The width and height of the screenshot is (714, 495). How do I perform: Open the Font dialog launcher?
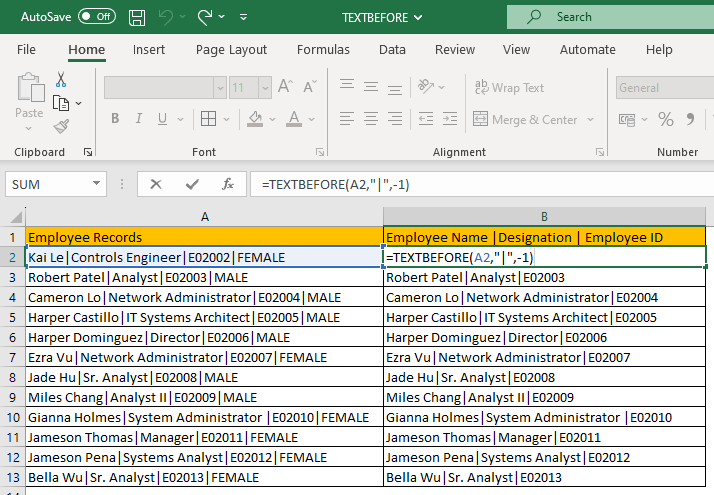click(320, 152)
